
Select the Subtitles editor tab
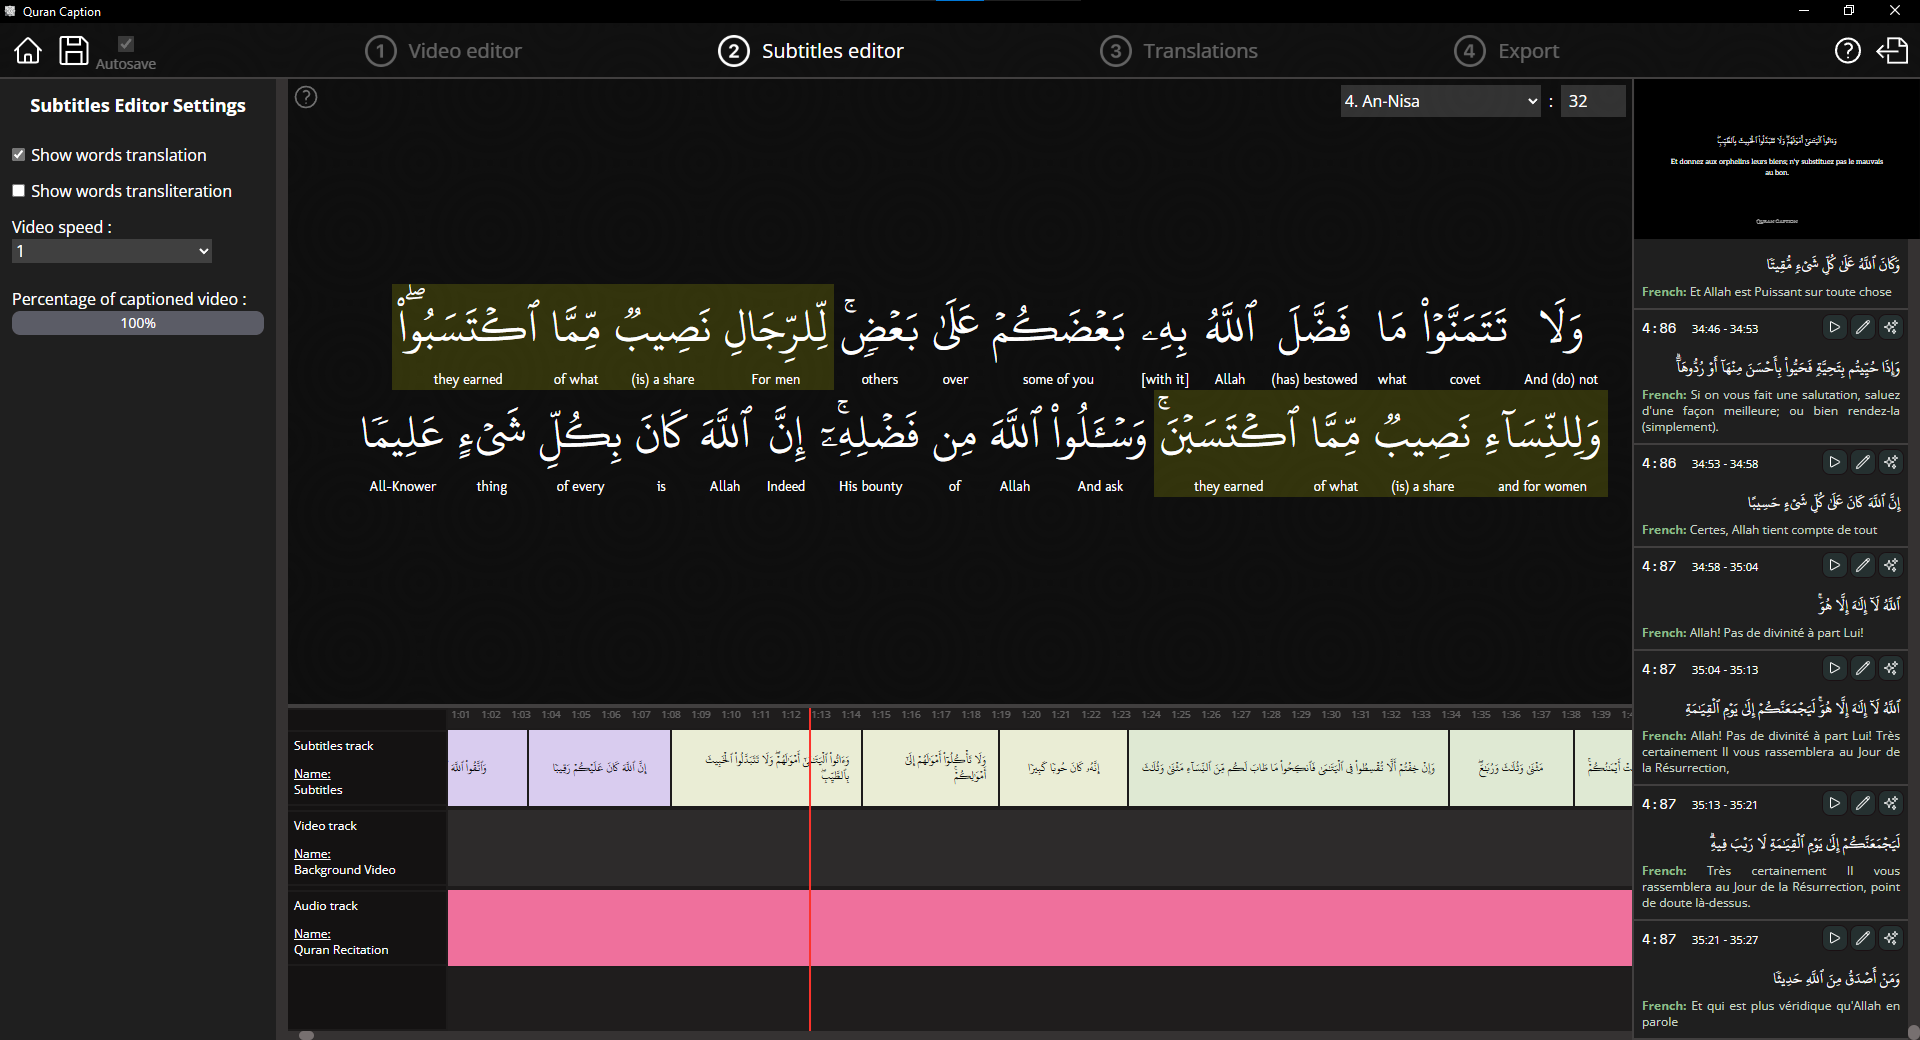[811, 51]
